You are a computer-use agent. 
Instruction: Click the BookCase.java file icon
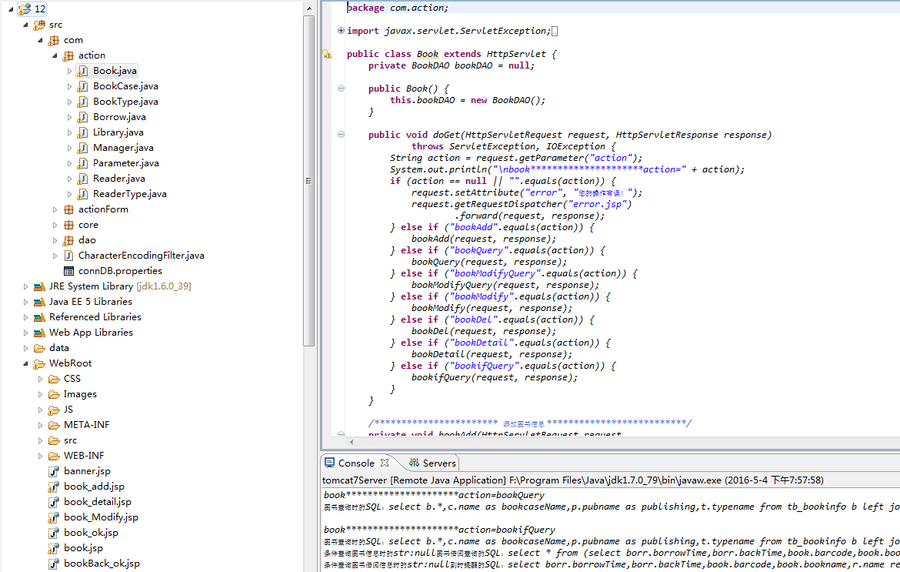click(x=83, y=86)
